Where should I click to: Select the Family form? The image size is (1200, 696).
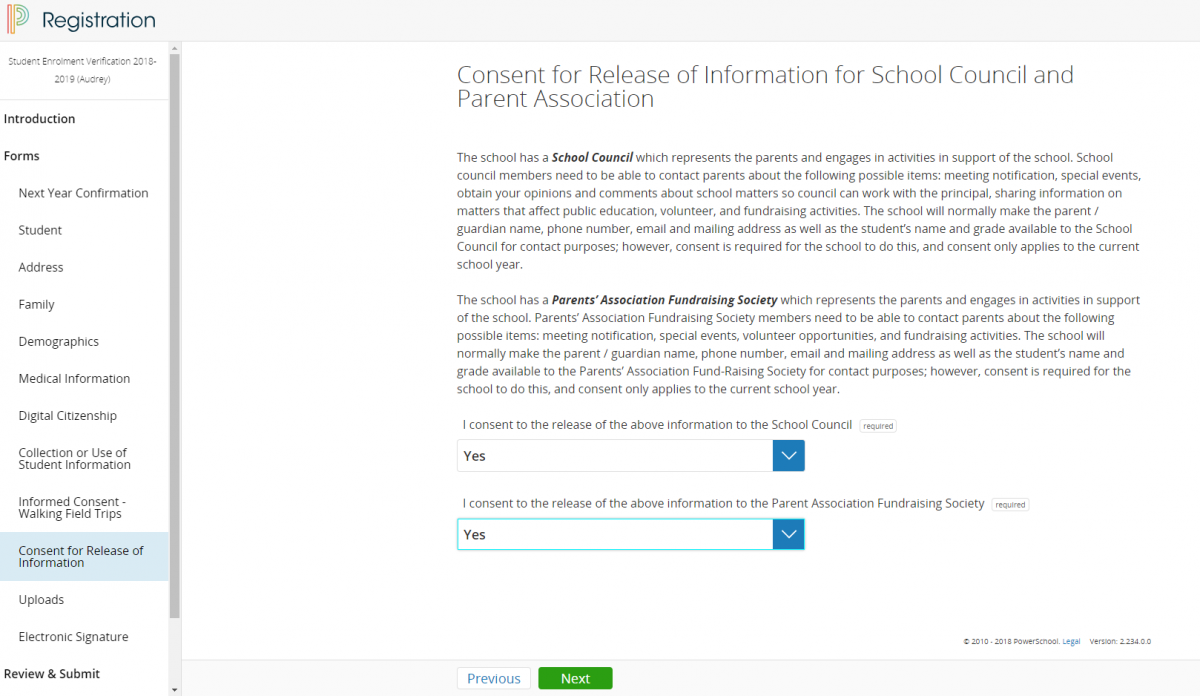pos(37,304)
